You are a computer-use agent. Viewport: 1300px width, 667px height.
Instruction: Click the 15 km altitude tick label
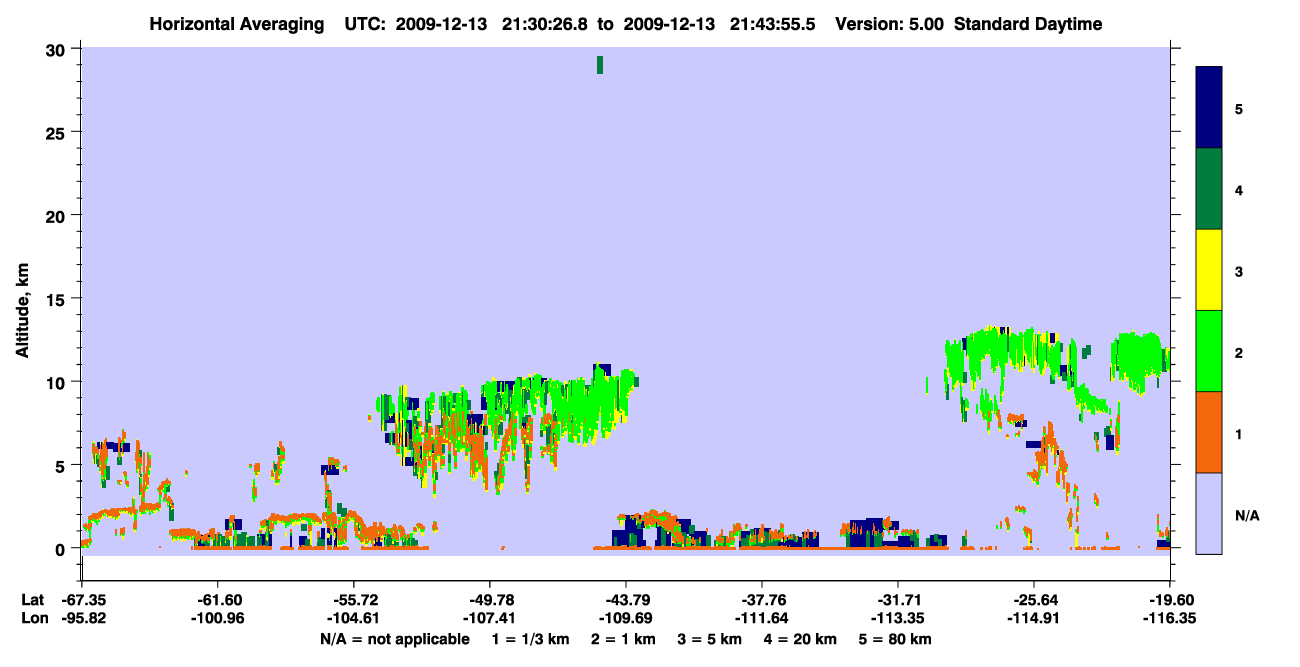(58, 299)
